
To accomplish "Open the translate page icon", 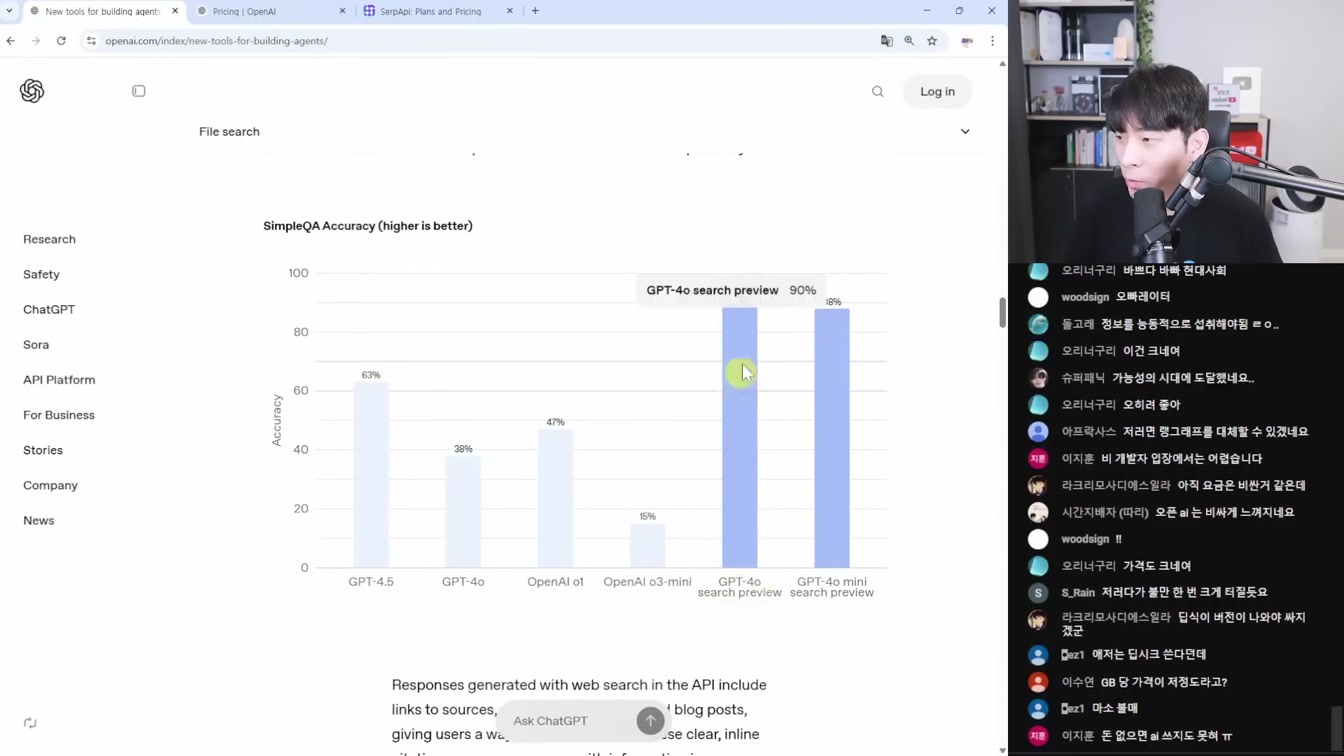I will pos(886,41).
